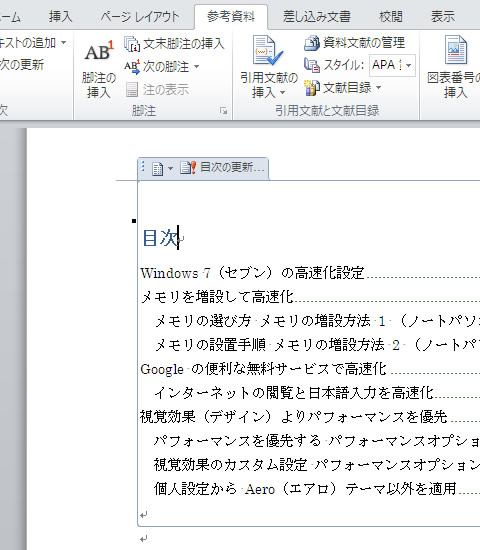The image size is (480, 550).
Task: Click TOC entry メモリを増設して高速化
Action: [217, 297]
